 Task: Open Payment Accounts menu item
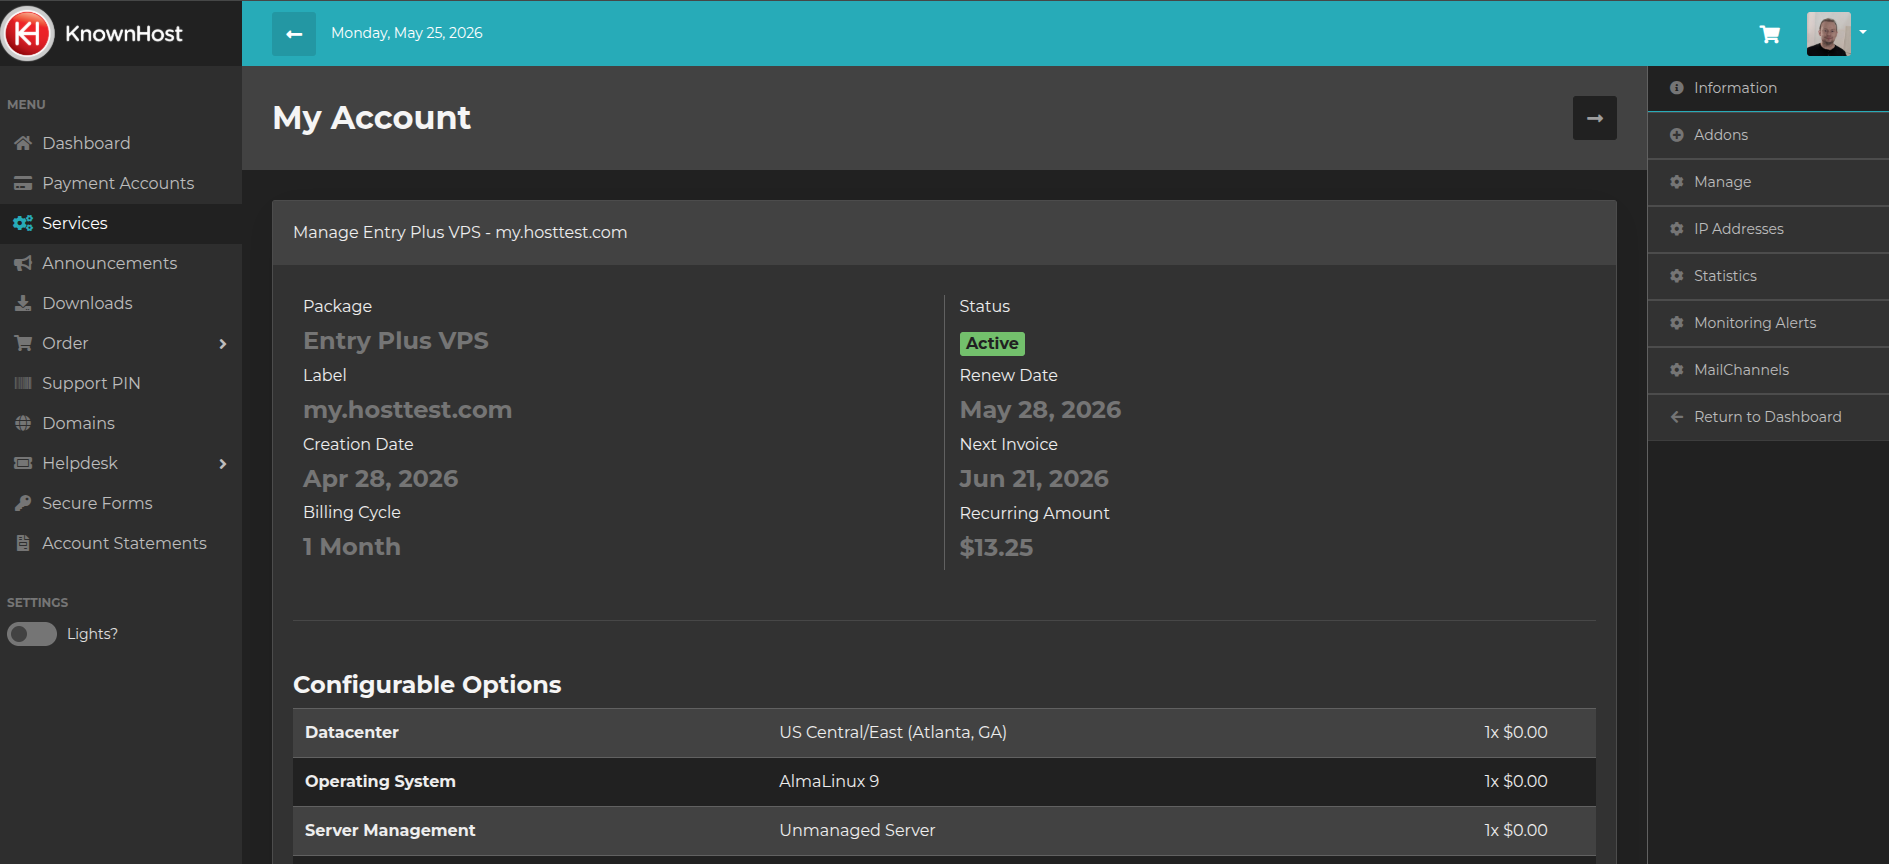(x=121, y=183)
